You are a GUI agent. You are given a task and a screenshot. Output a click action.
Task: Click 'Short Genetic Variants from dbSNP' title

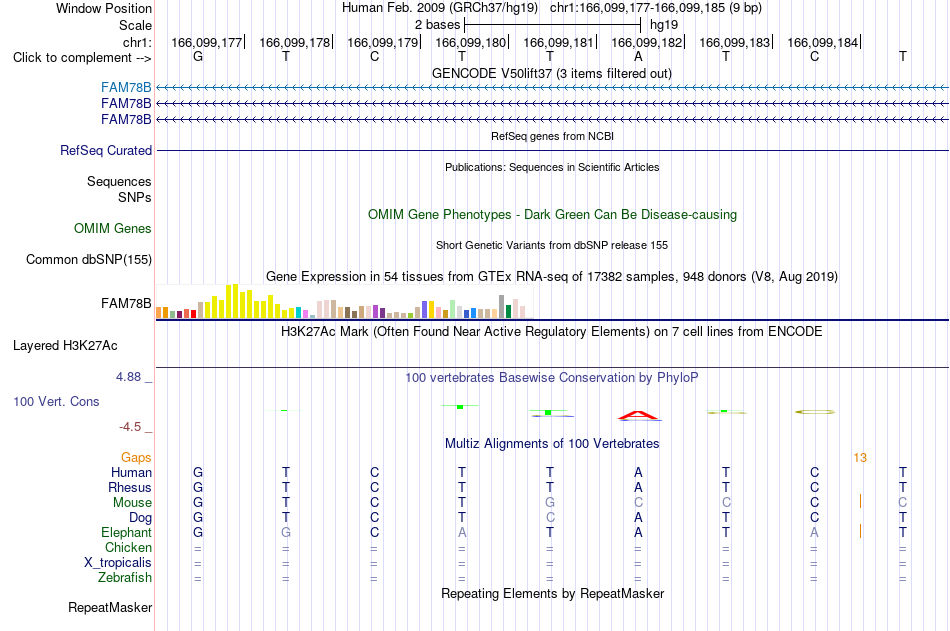(x=552, y=245)
